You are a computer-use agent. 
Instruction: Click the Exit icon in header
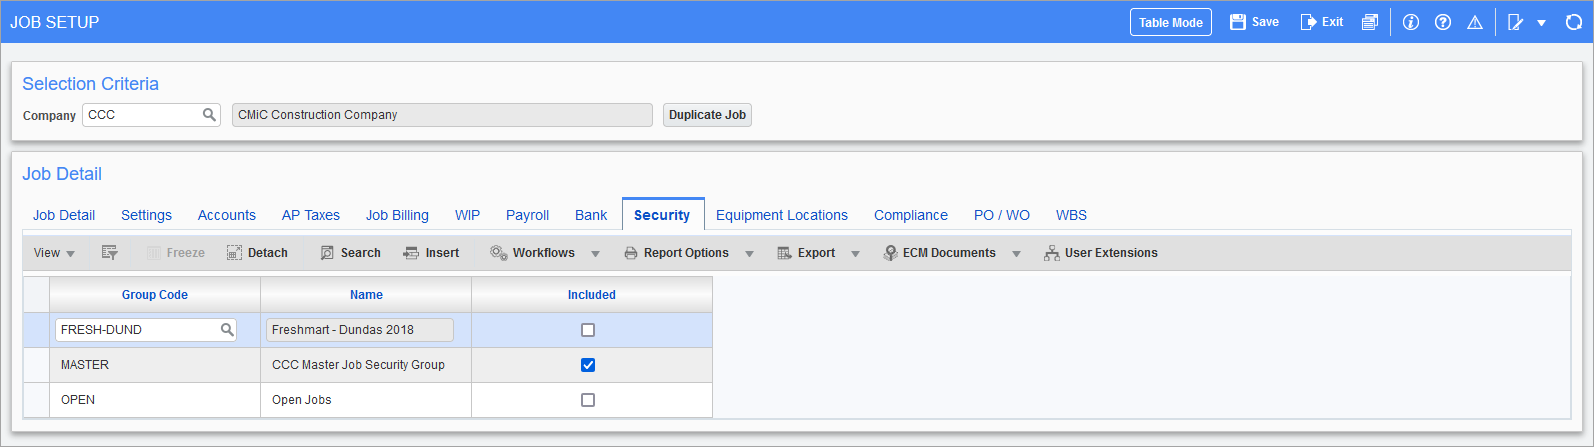coord(1308,22)
